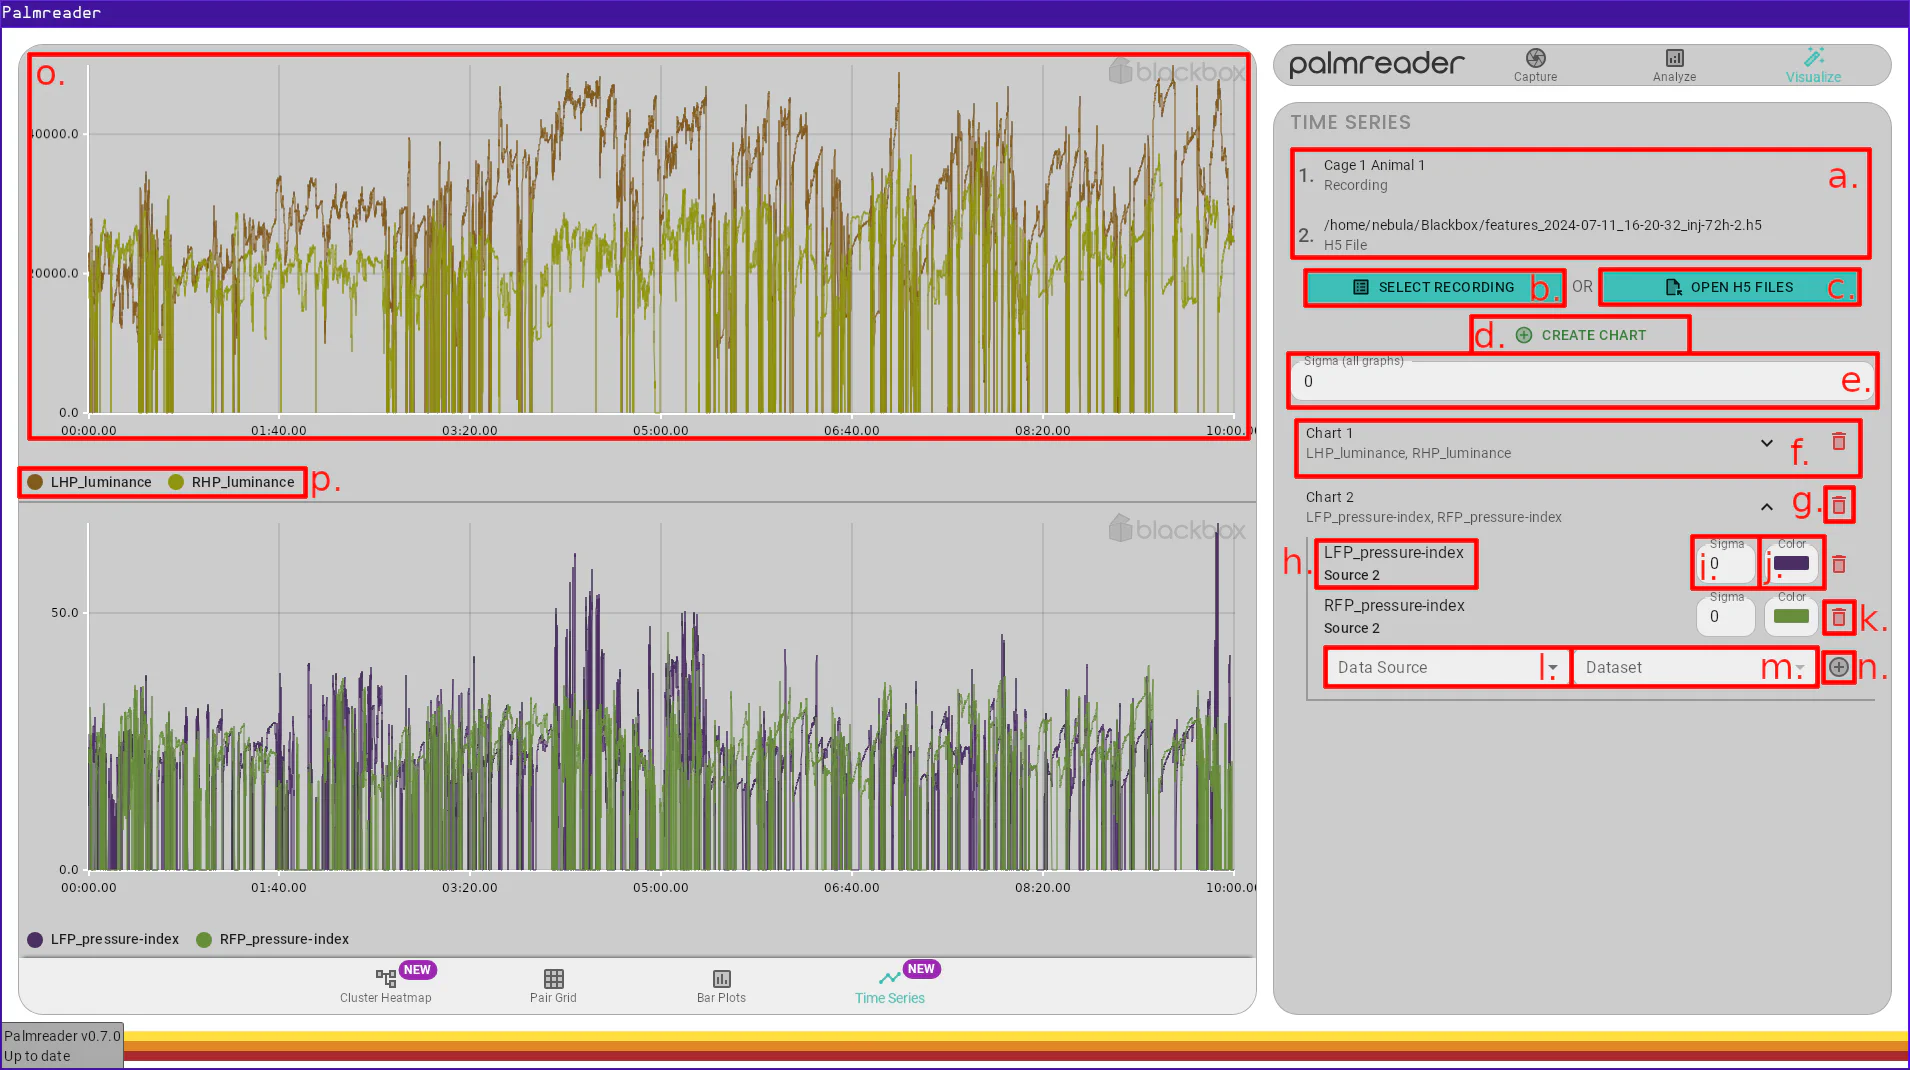The image size is (1910, 1070).
Task: Delete Chart 2 using its trash icon
Action: pos(1840,505)
